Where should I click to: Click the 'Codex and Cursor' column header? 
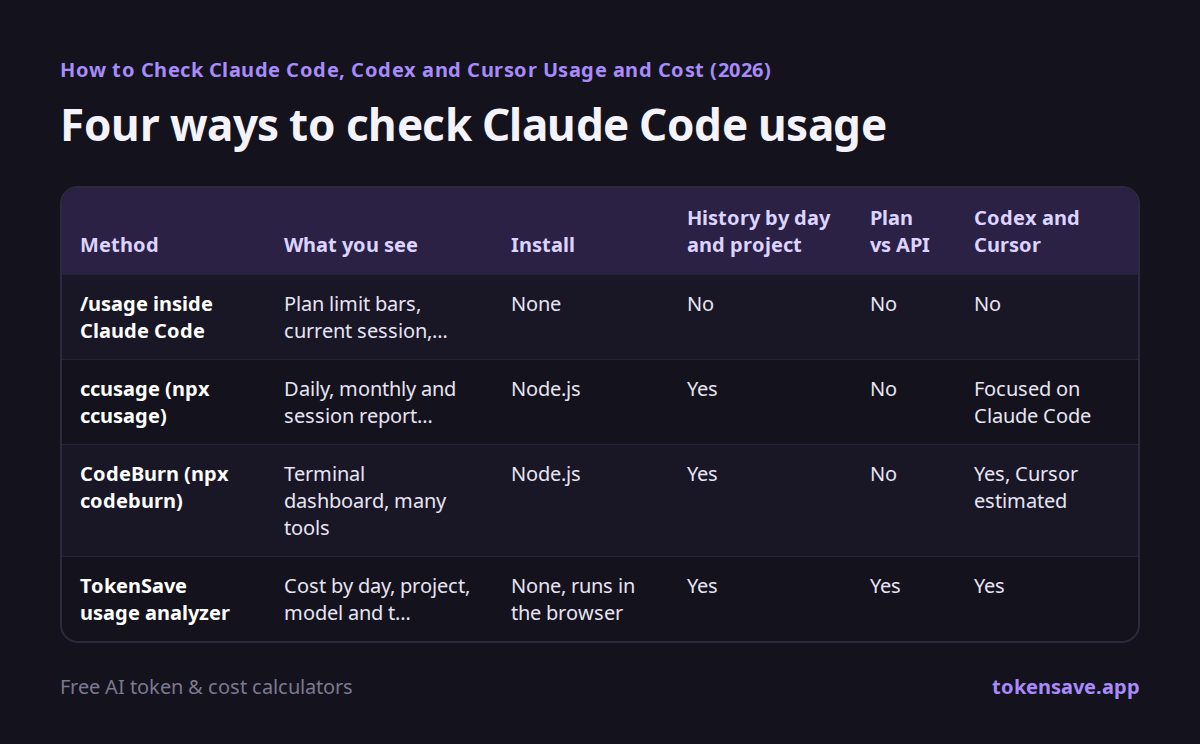pos(1027,231)
